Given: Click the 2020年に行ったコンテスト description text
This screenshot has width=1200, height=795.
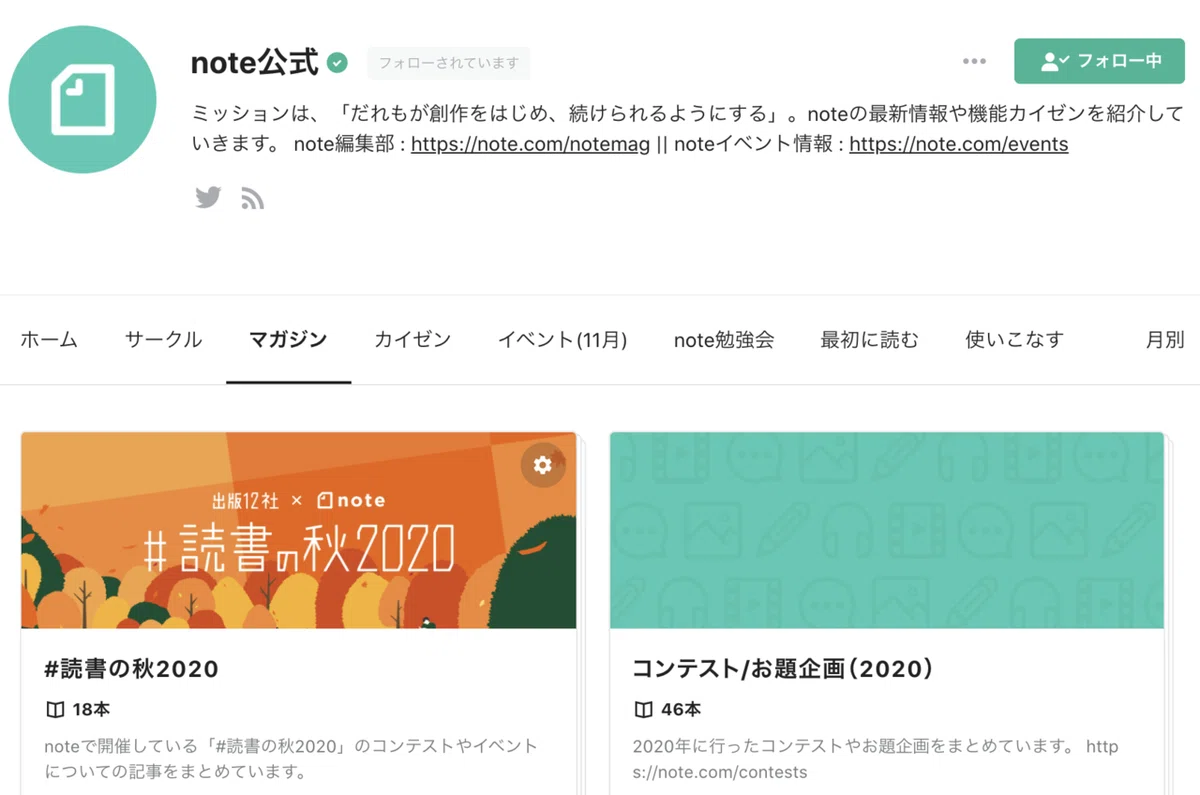Looking at the screenshot, I should point(876,759).
